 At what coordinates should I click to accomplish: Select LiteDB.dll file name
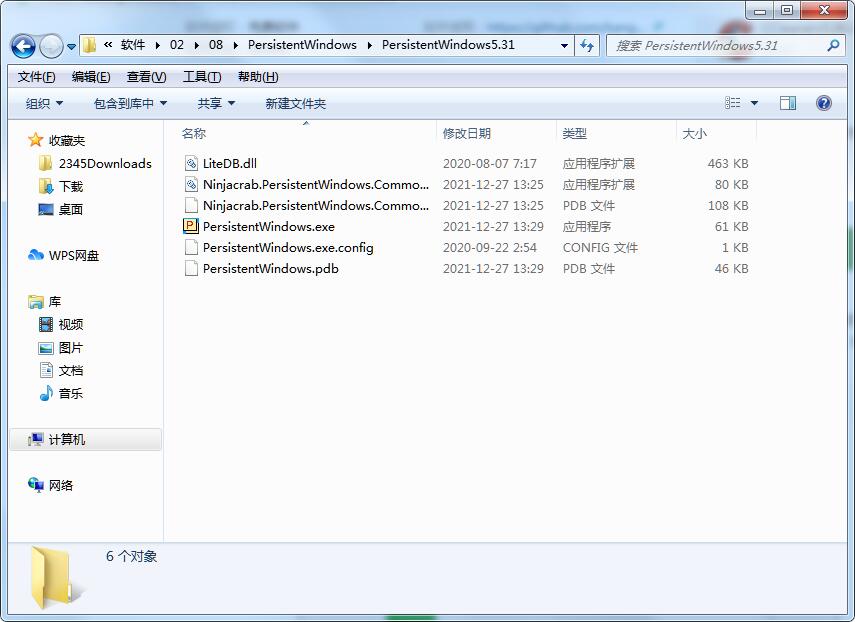(230, 164)
